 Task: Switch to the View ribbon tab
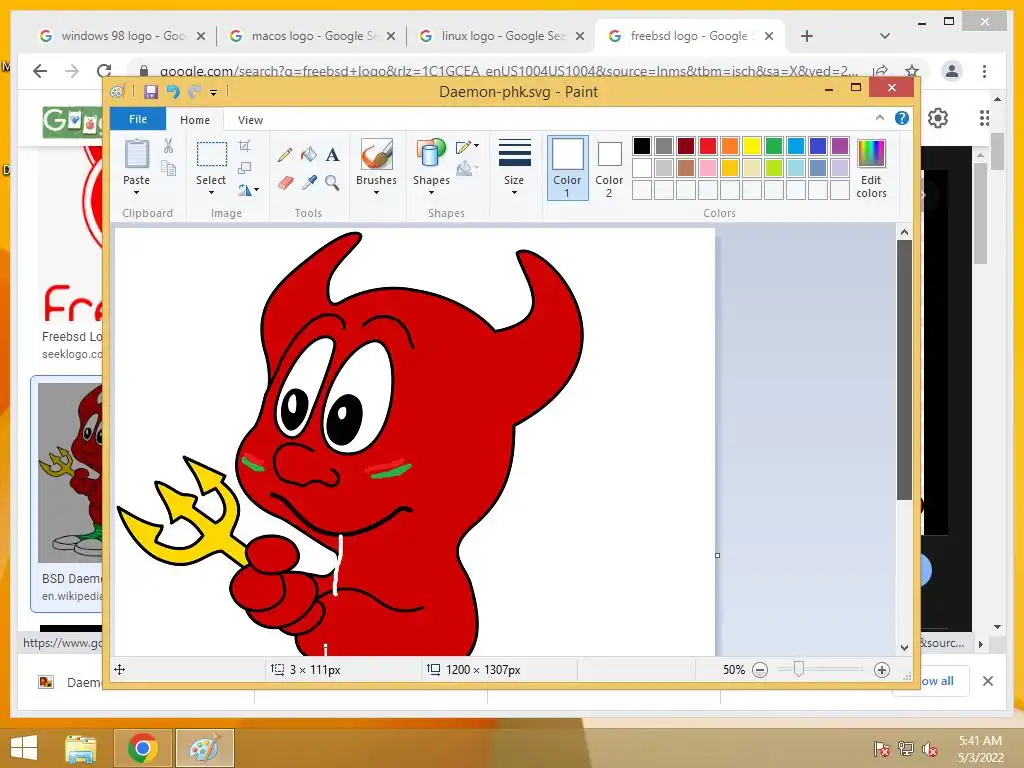coord(250,120)
